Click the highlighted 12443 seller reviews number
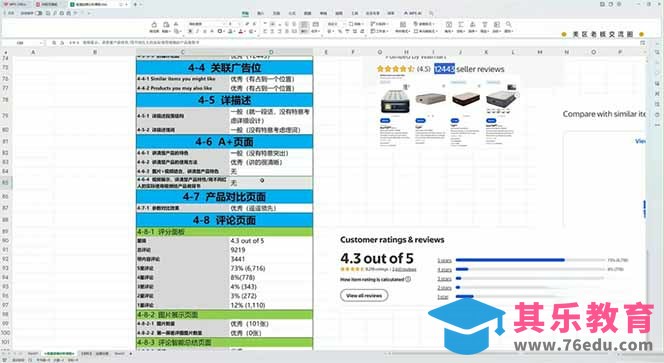Image resolution: width=664 pixels, height=363 pixels. 444,69
